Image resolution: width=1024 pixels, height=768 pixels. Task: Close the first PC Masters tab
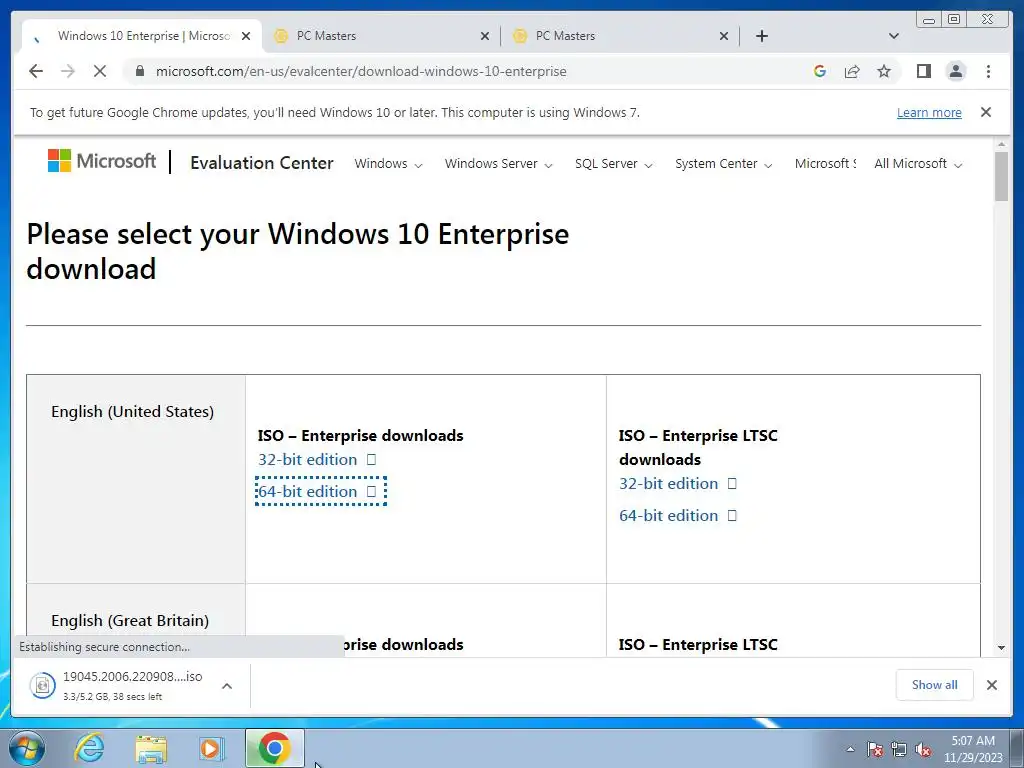pos(485,36)
